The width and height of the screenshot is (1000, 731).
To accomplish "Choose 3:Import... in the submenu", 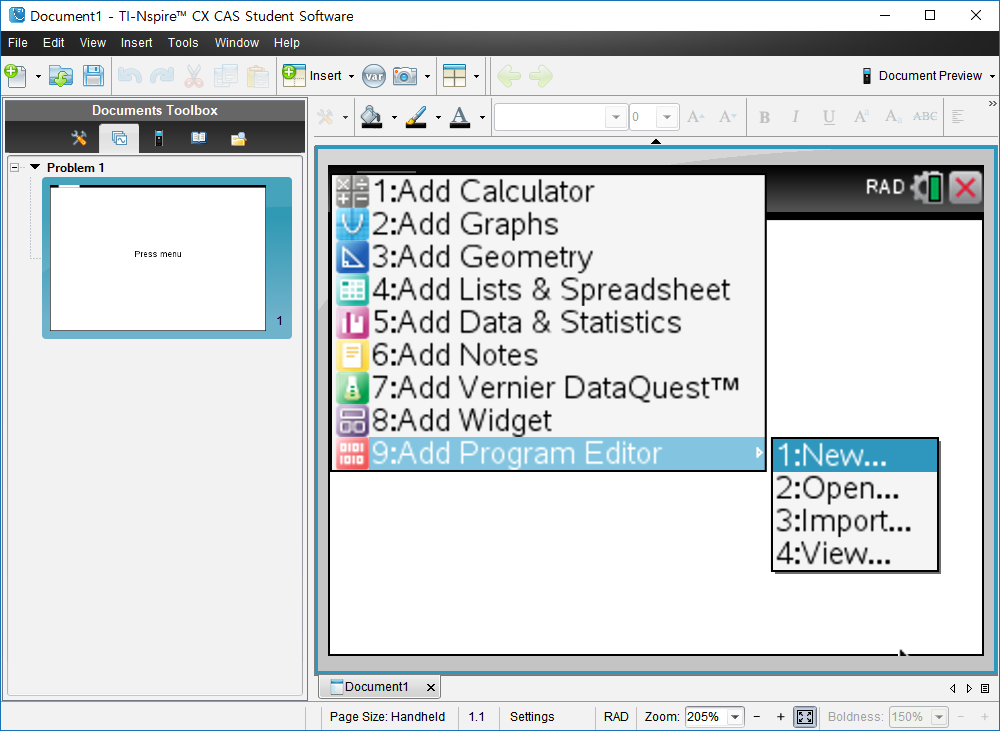I will point(855,521).
